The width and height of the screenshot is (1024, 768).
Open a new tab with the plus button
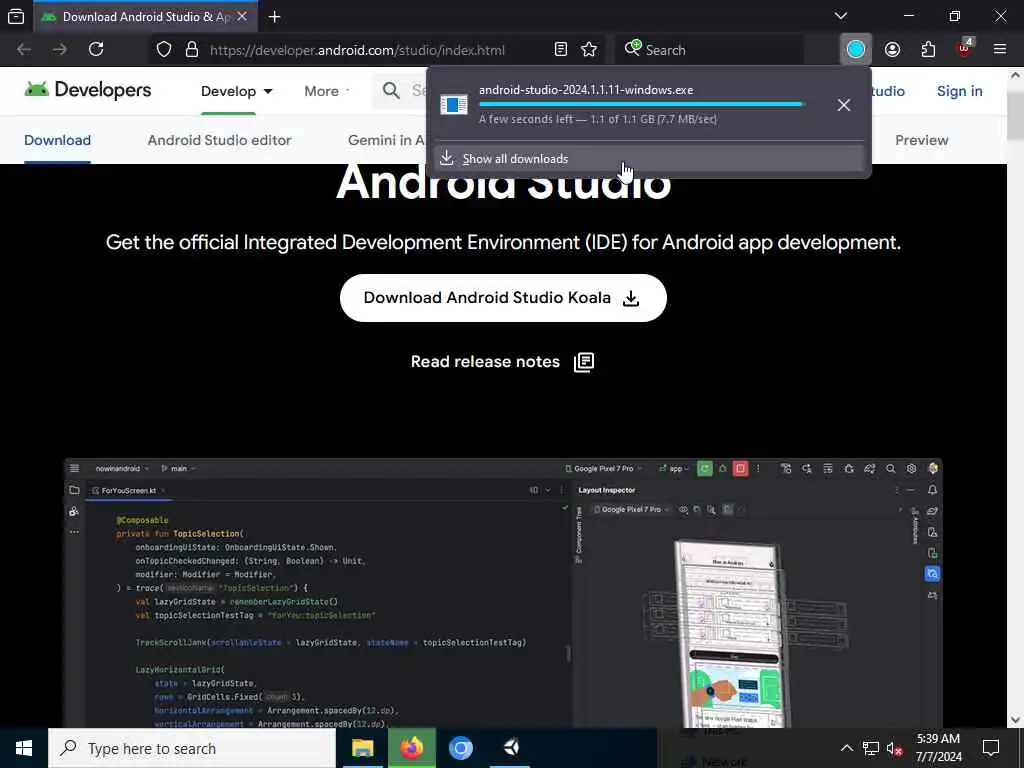point(274,17)
